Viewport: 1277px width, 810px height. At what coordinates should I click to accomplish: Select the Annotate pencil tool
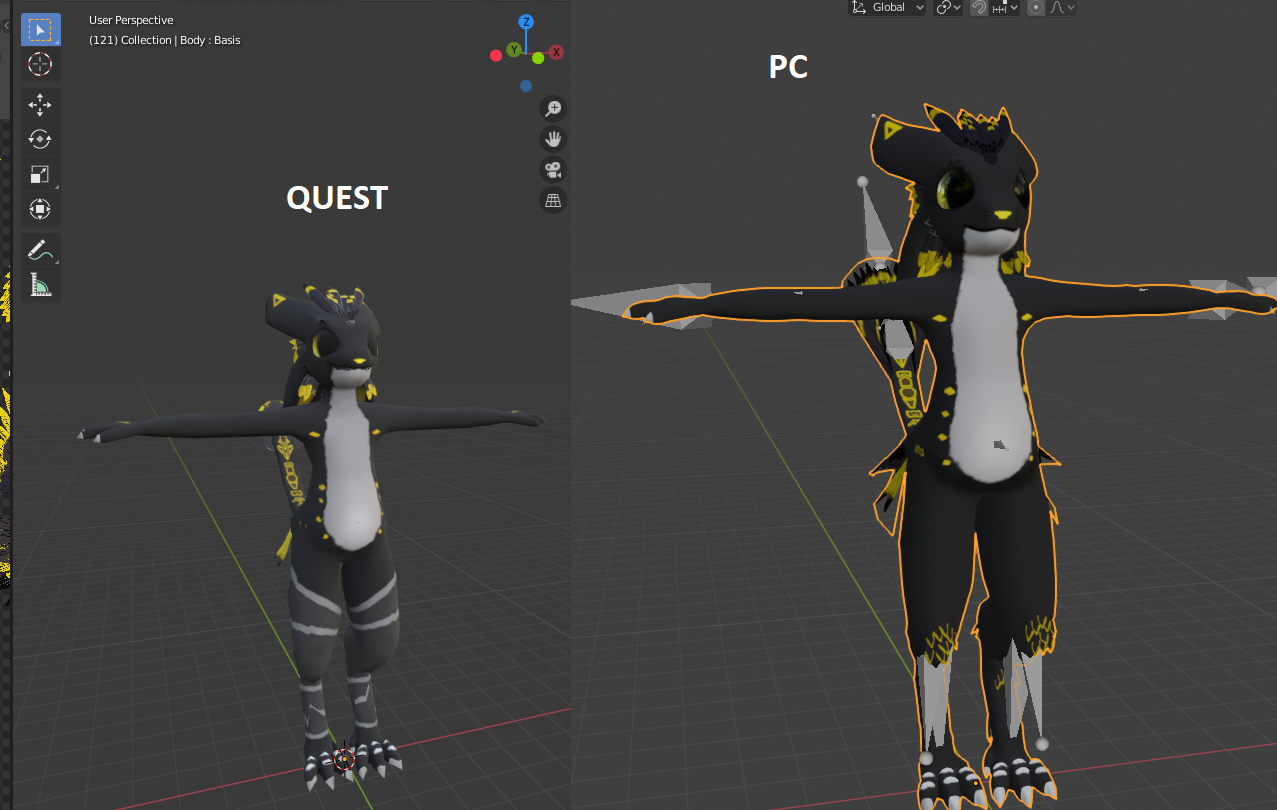tap(40, 250)
